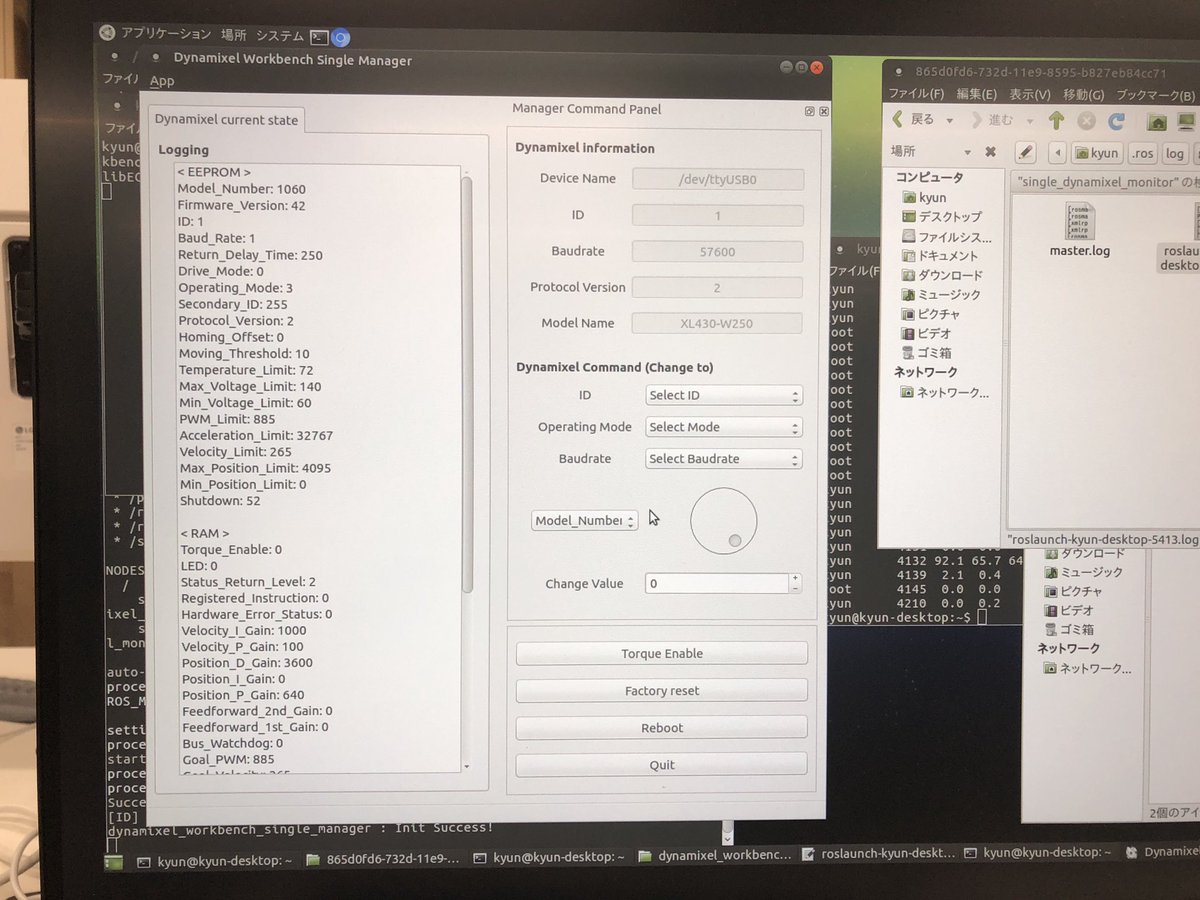Launch the Chromium browser from top panel
This screenshot has width=1200, height=900.
[x=341, y=37]
